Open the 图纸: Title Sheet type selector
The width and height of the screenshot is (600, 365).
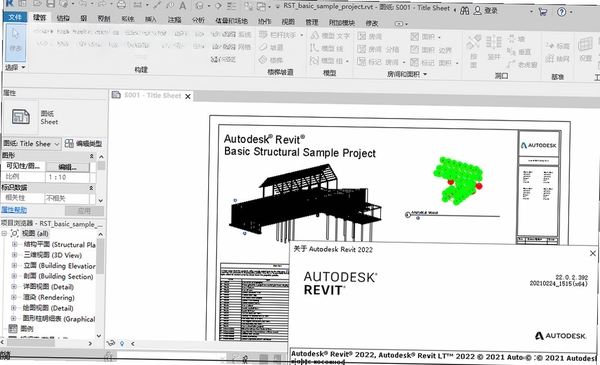pyautogui.click(x=31, y=144)
